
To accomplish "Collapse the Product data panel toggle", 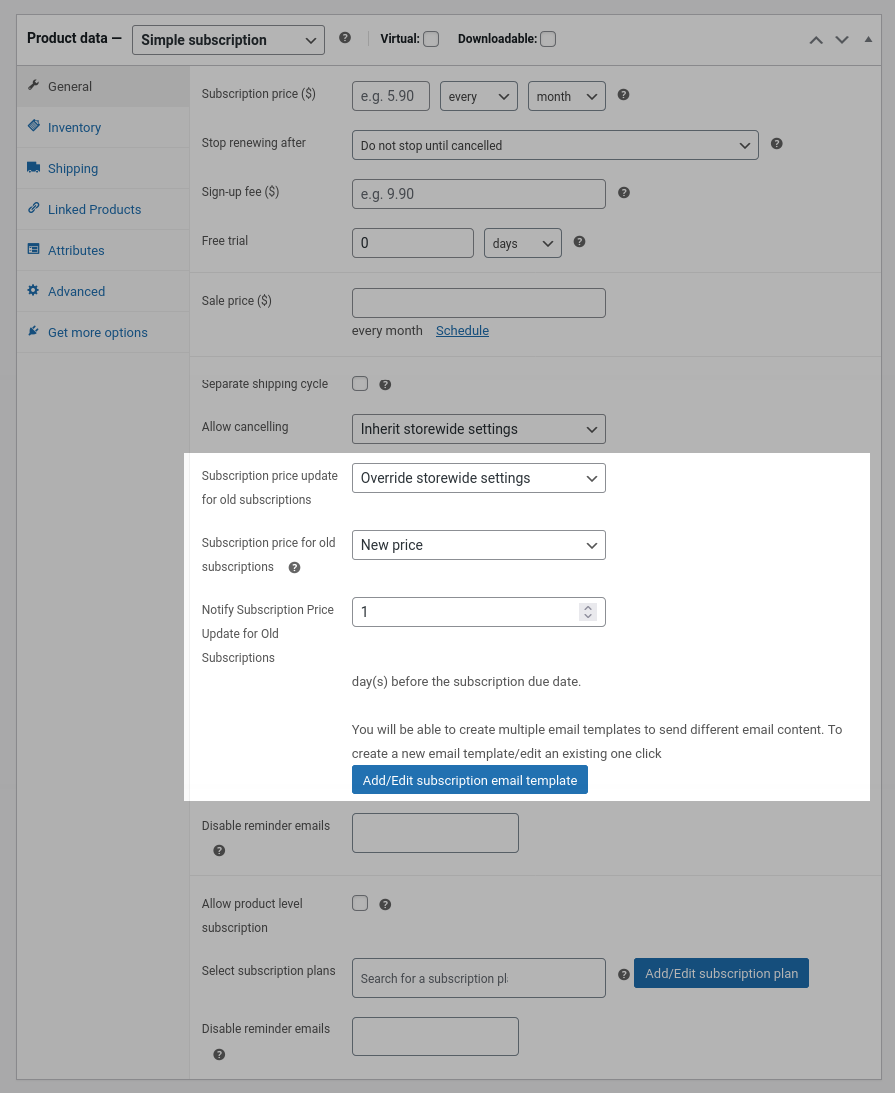I will 868,39.
